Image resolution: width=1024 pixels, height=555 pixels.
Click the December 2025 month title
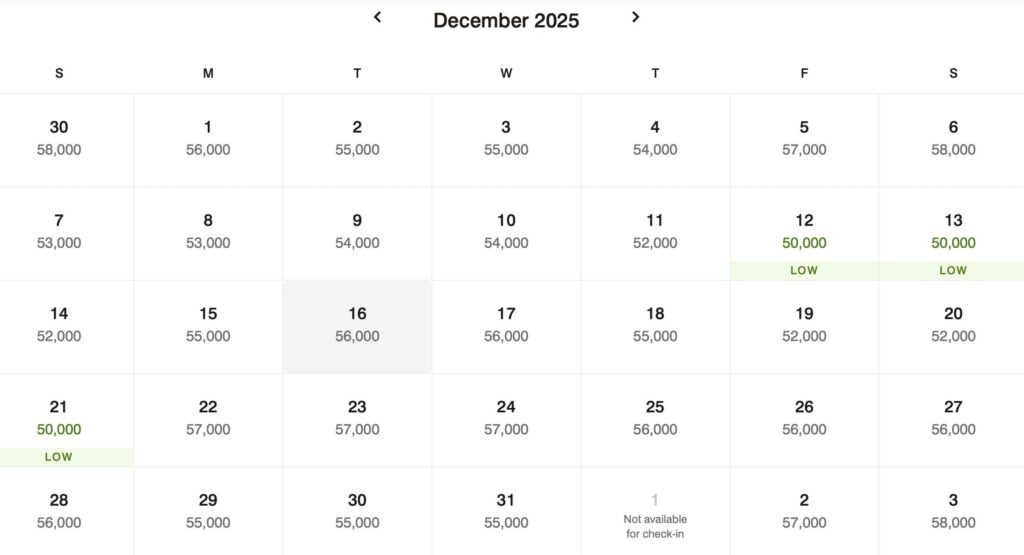pos(506,20)
